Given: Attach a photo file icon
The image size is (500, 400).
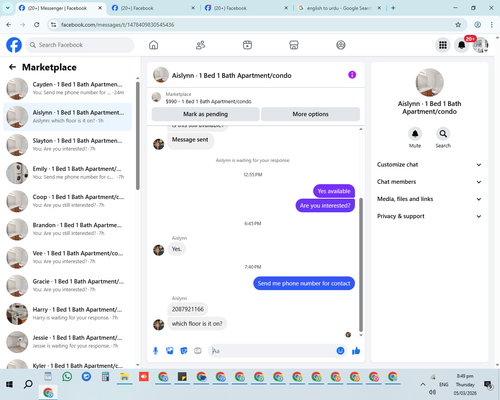Looking at the screenshot, I should point(170,351).
